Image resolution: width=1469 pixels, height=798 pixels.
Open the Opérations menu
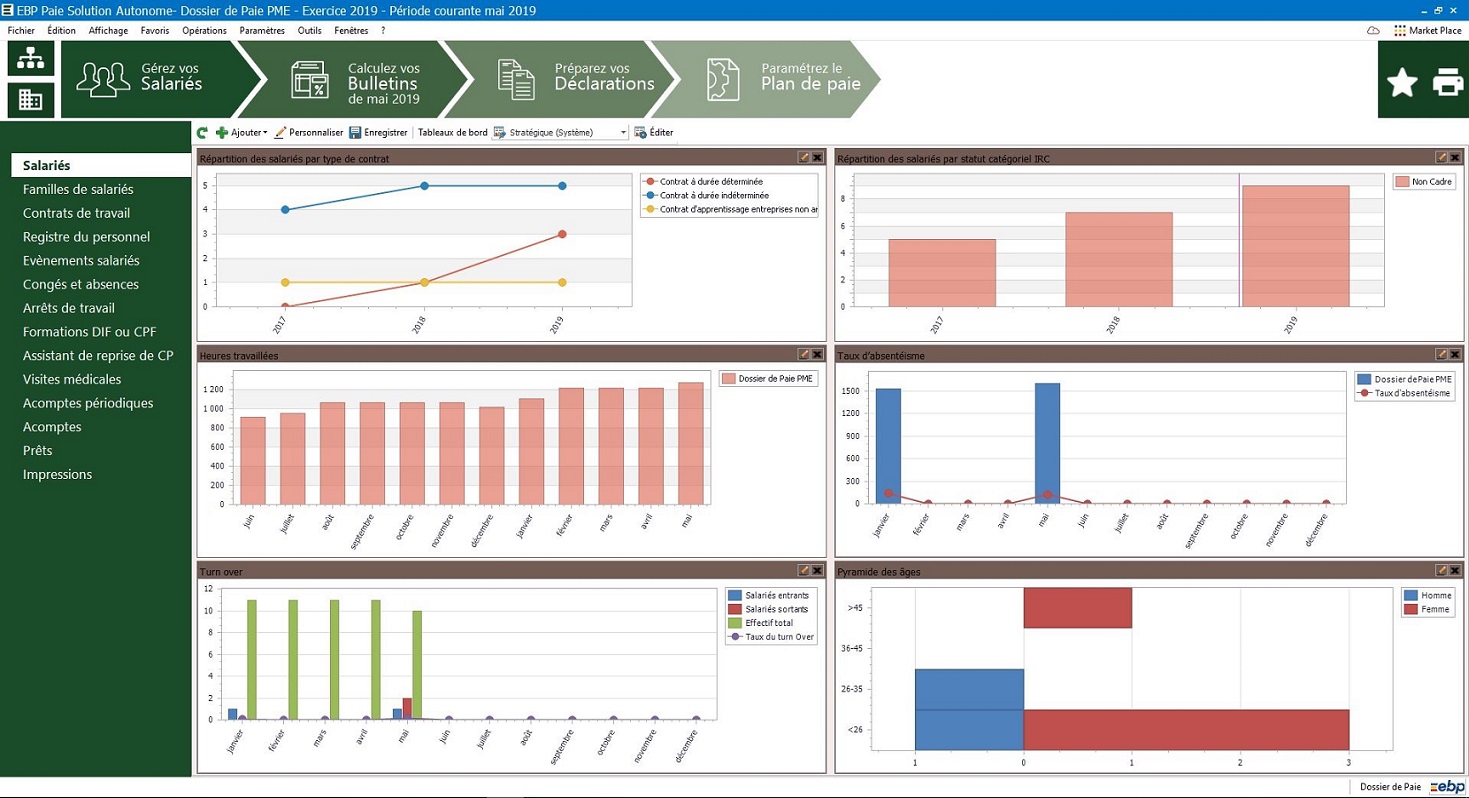tap(205, 31)
